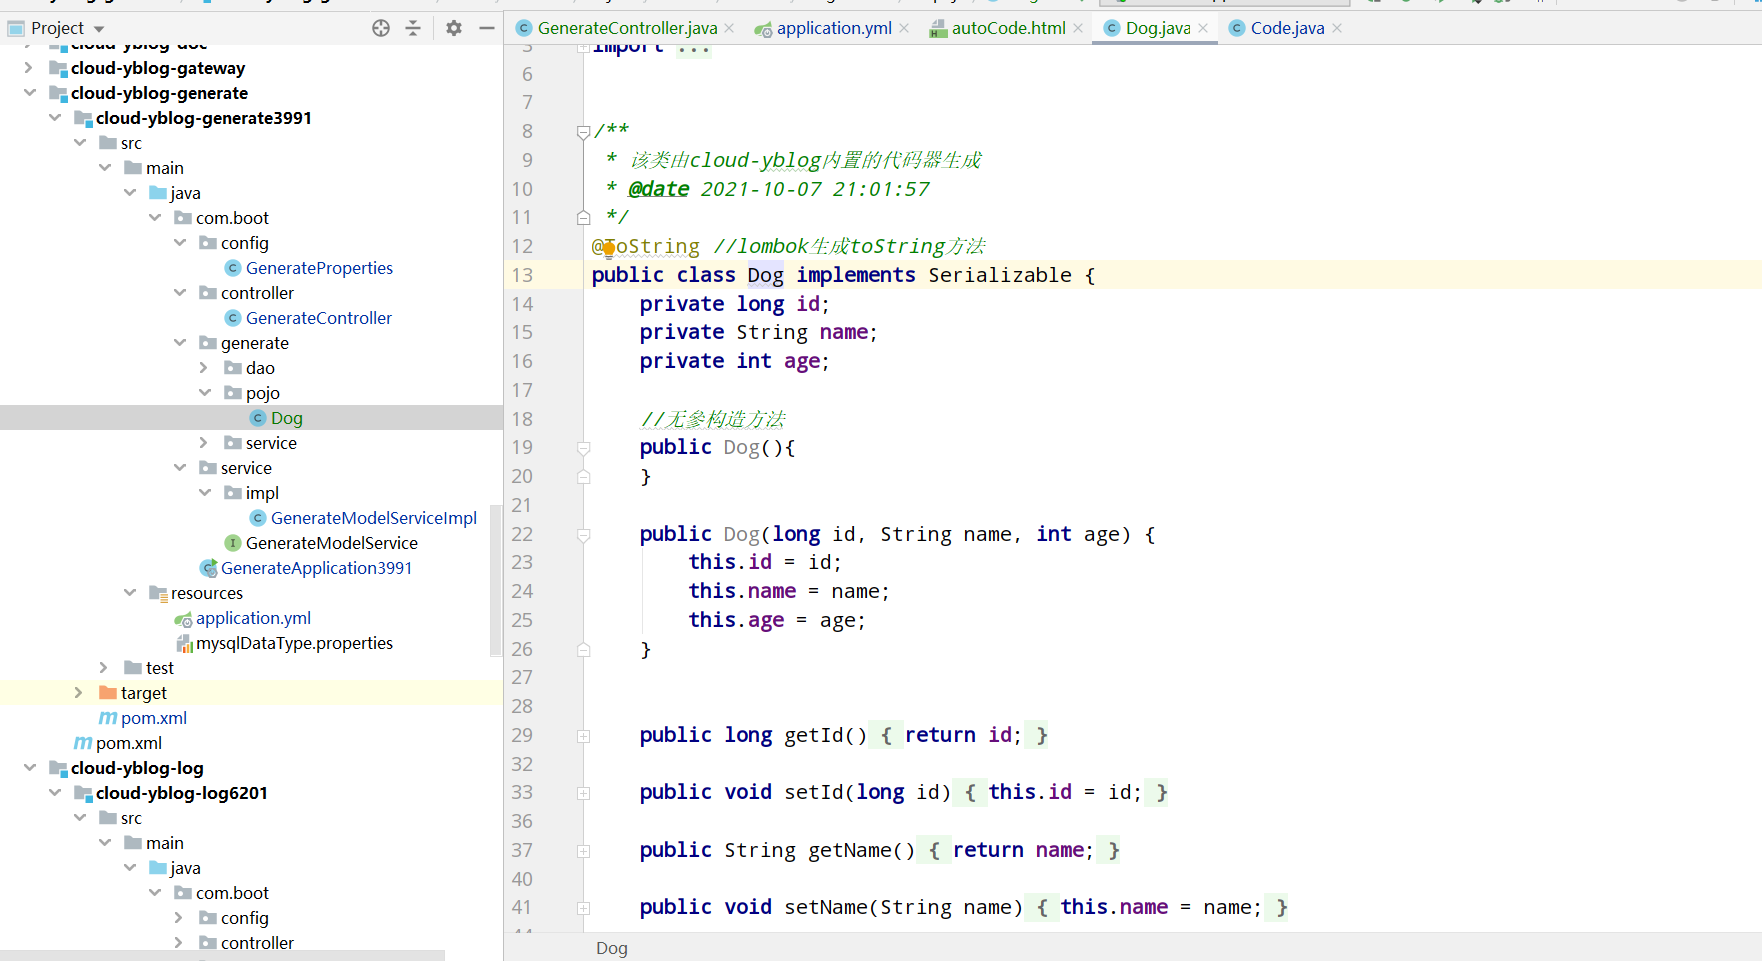Open Project panel settings gear
The width and height of the screenshot is (1762, 961).
pyautogui.click(x=454, y=28)
